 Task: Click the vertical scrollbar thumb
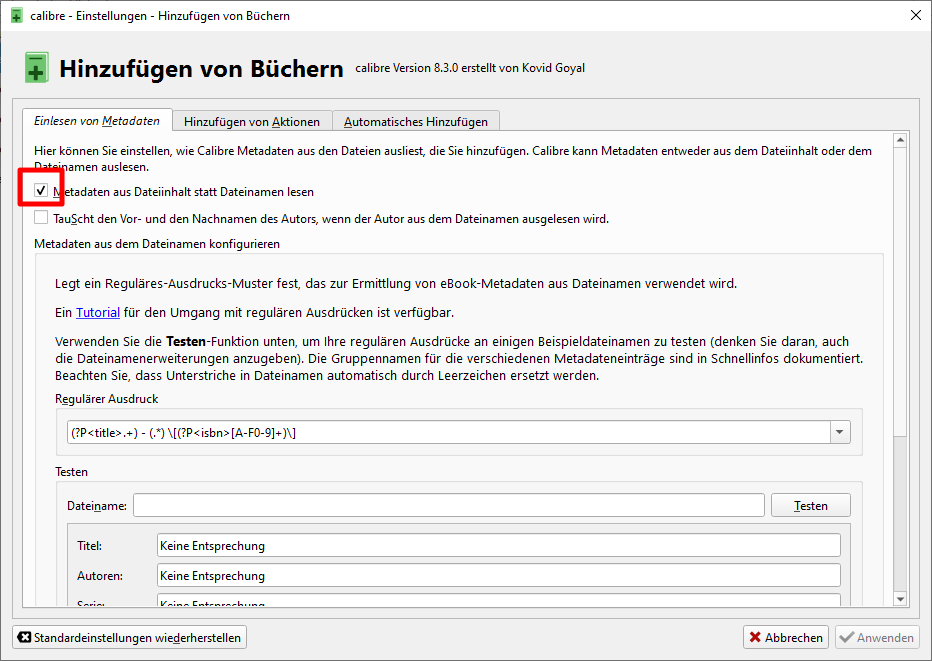coord(900,291)
